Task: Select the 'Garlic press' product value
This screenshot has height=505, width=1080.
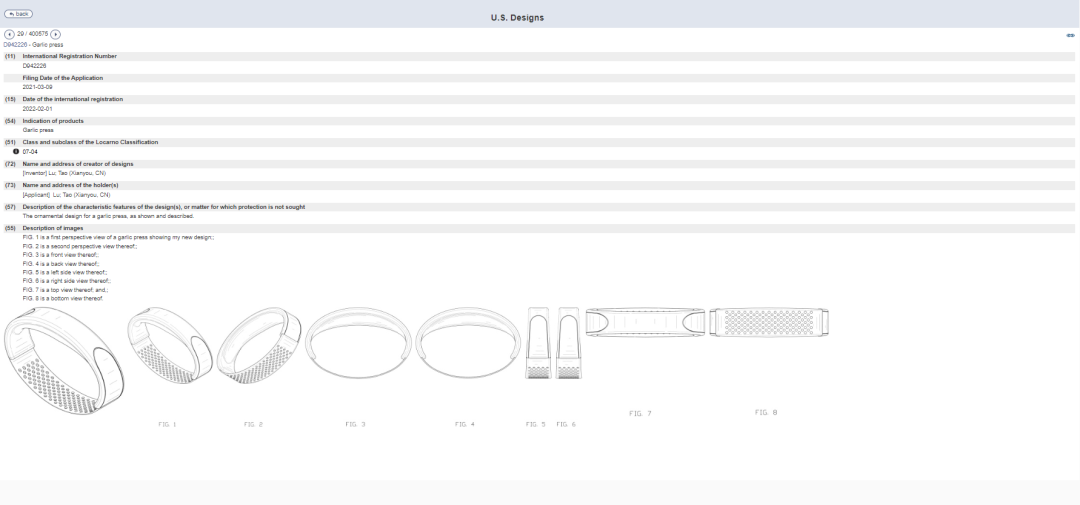Action: click(x=38, y=130)
